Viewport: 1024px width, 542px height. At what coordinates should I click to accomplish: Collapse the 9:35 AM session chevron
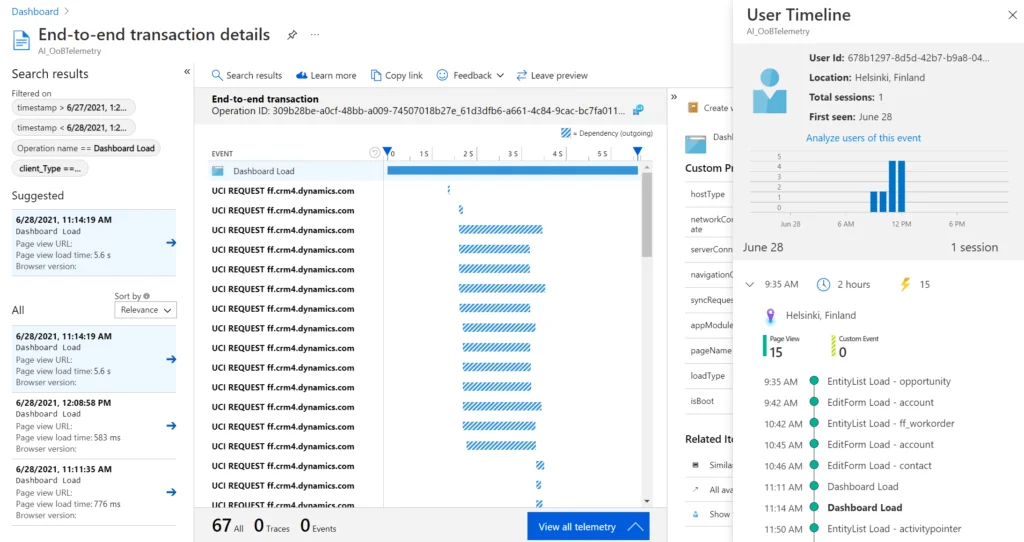point(749,285)
